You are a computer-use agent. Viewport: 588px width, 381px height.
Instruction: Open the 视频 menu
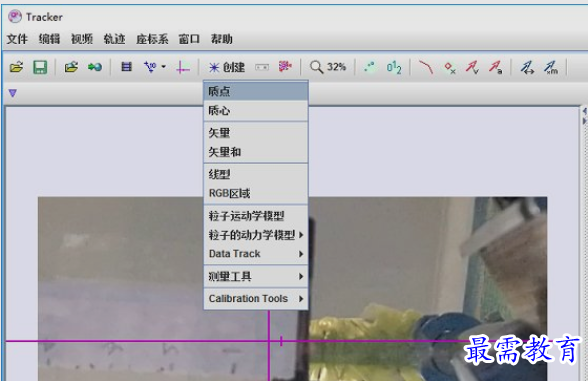coord(82,39)
